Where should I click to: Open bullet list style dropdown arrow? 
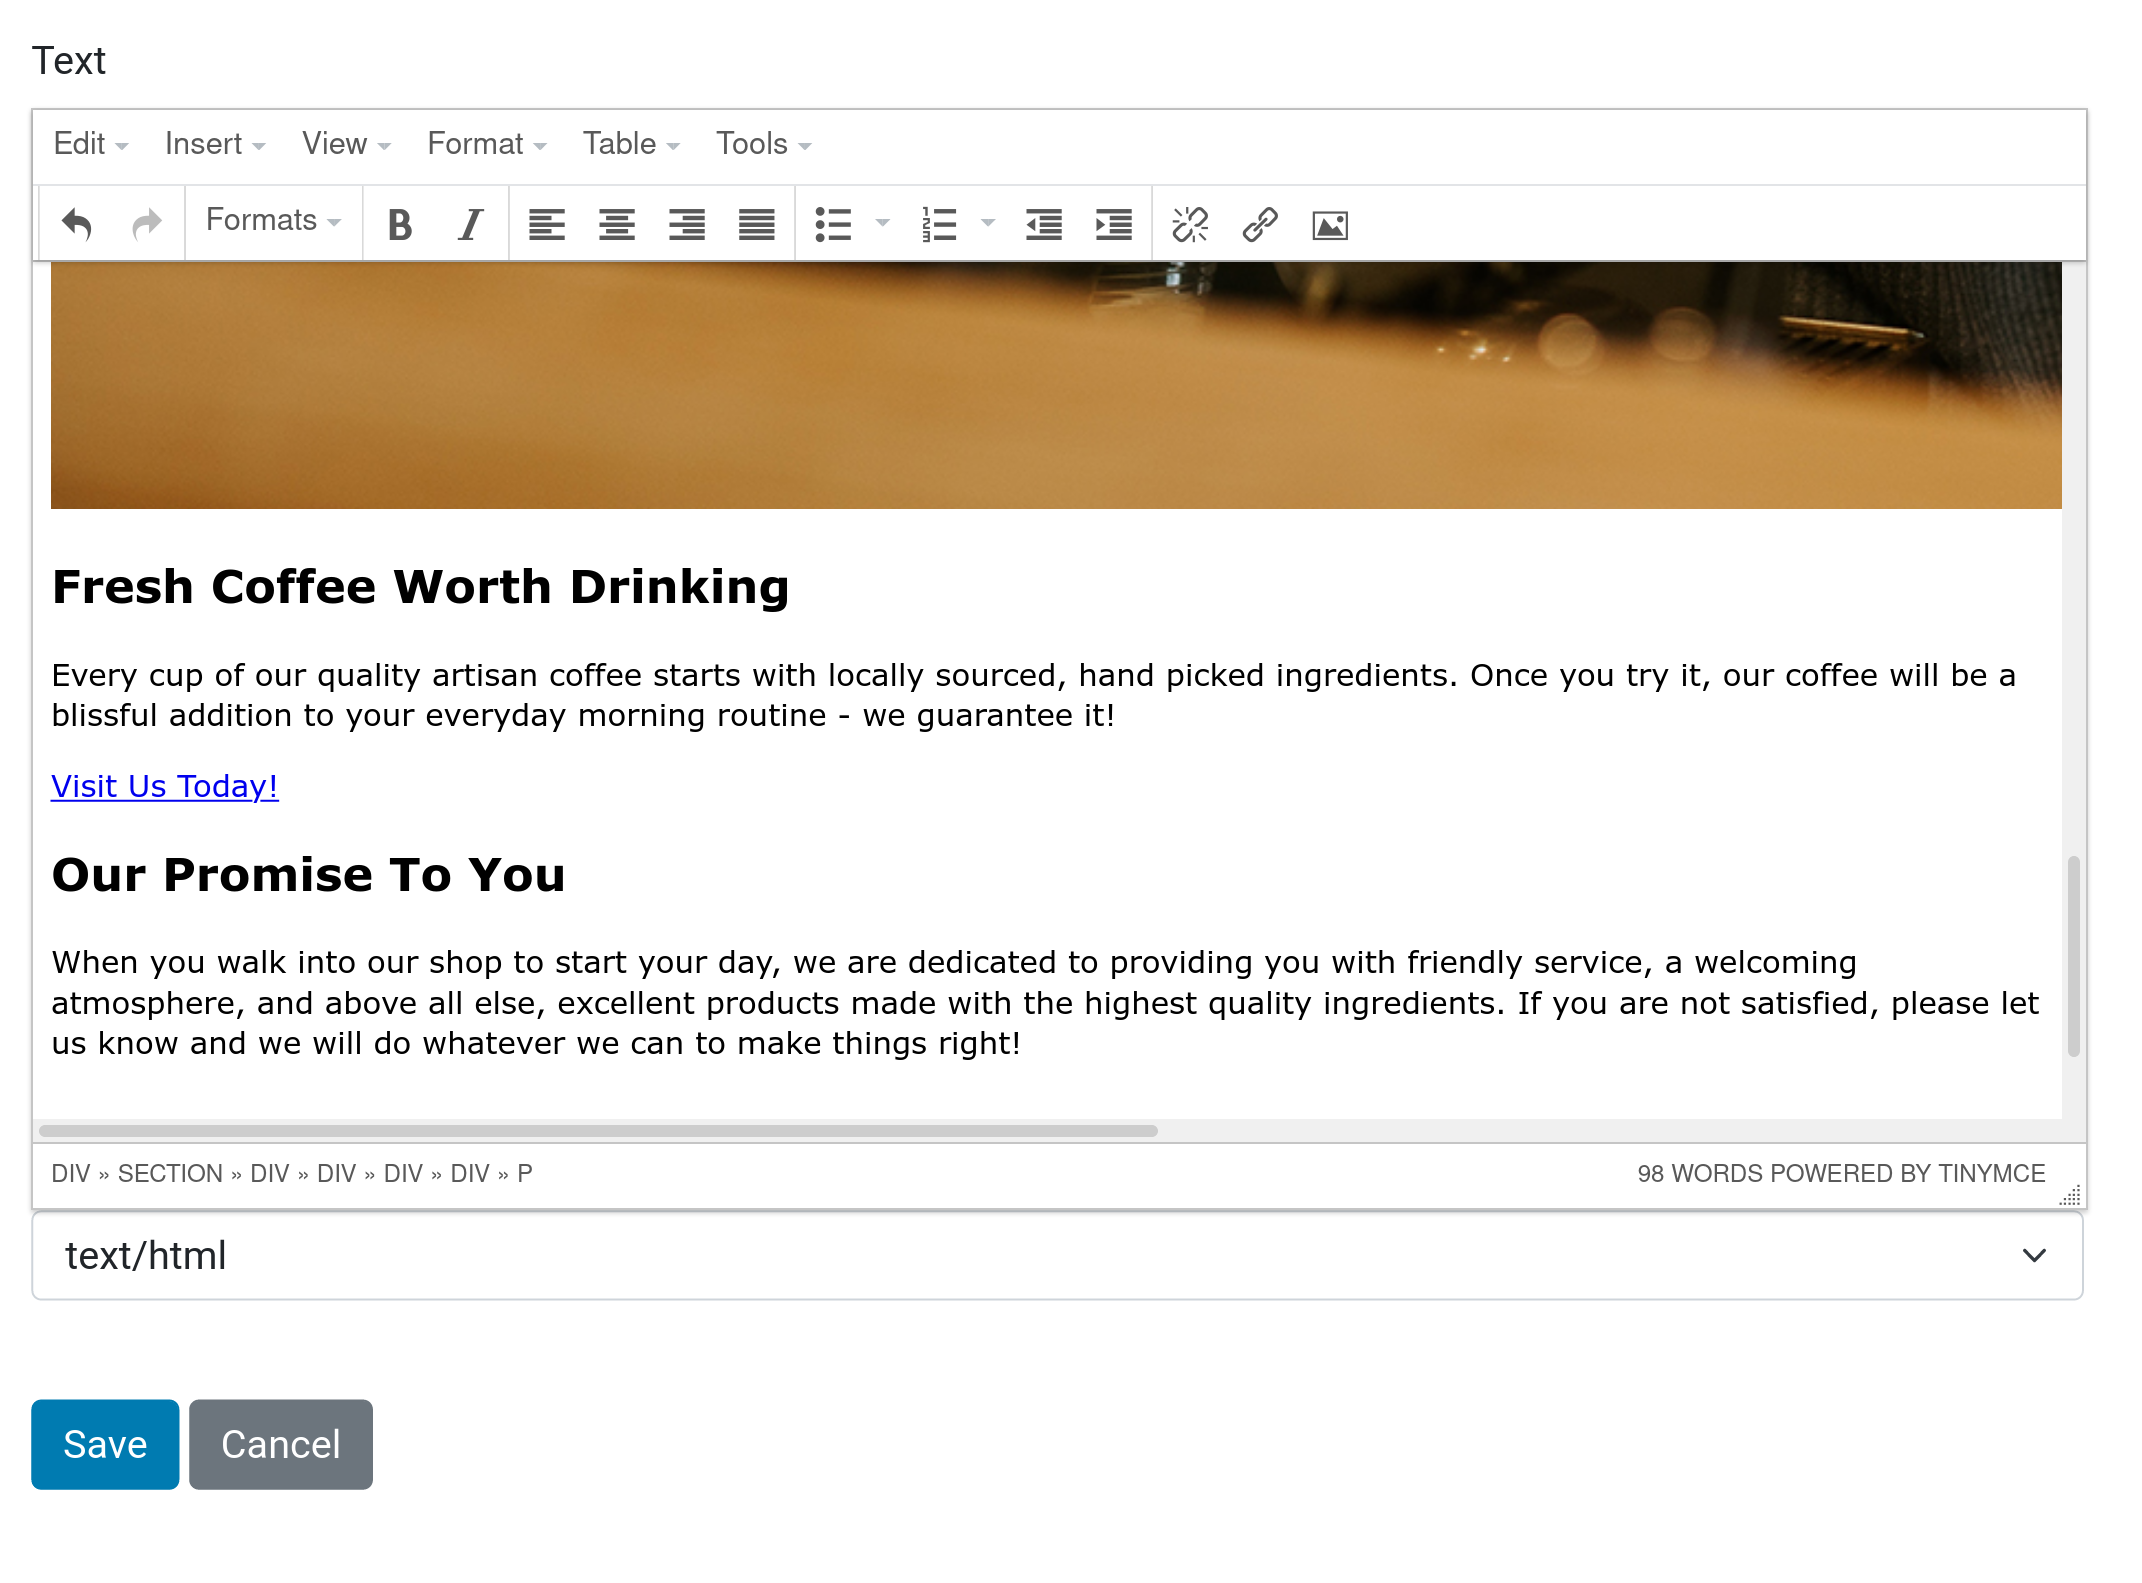[x=882, y=223]
